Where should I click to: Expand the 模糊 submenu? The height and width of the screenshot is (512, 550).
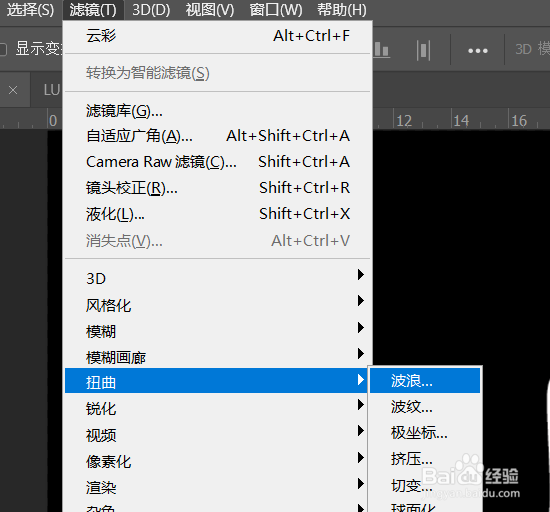coord(217,331)
